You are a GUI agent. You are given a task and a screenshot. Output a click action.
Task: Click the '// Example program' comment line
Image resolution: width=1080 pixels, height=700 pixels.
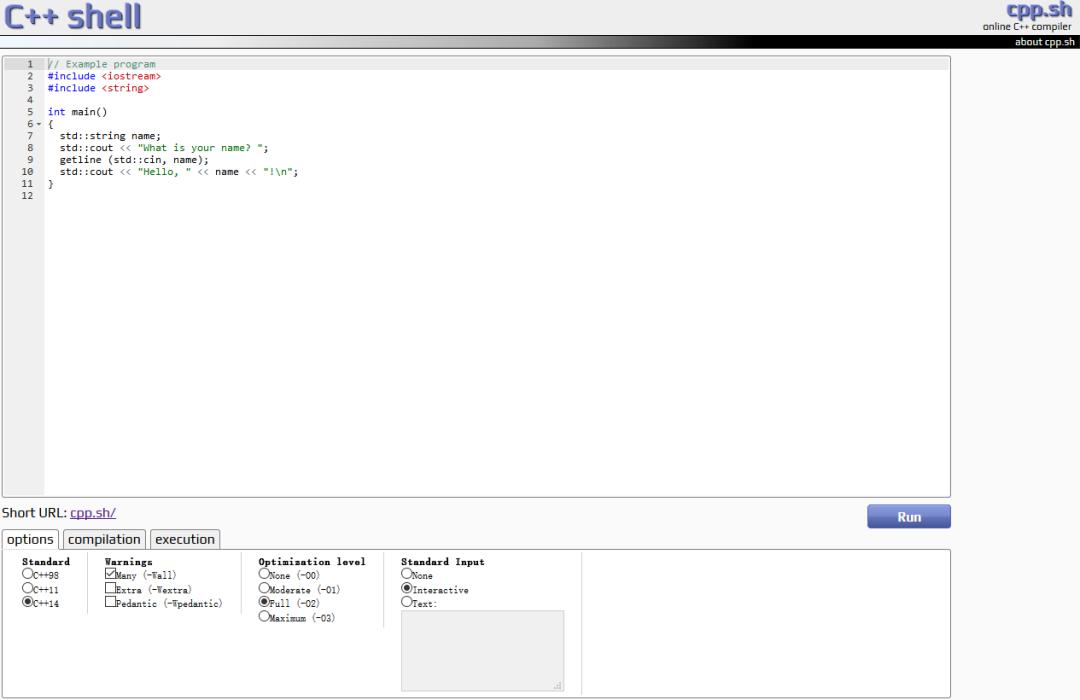tap(102, 64)
